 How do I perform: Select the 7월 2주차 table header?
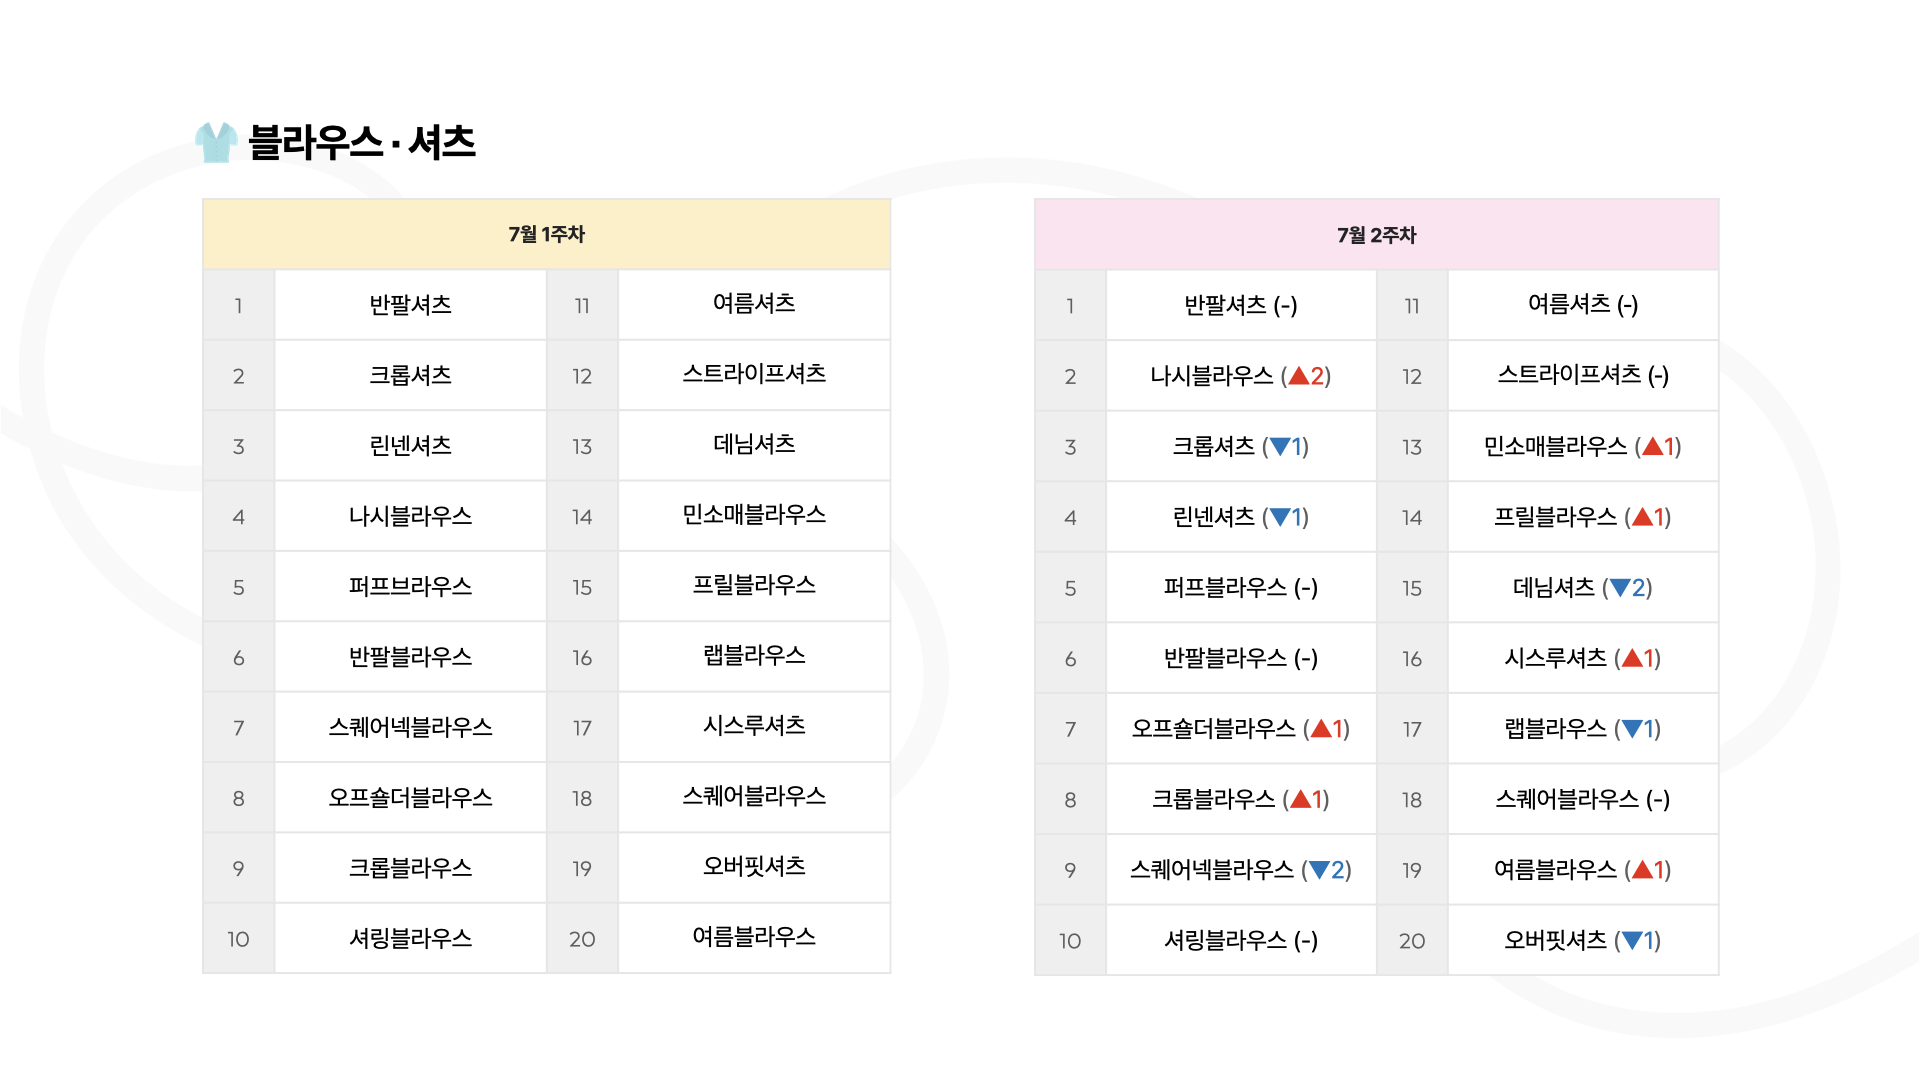point(1376,235)
